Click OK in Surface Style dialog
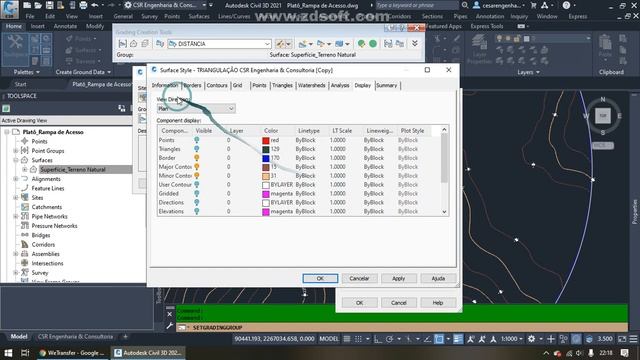The width and height of the screenshot is (640, 360). click(x=320, y=278)
